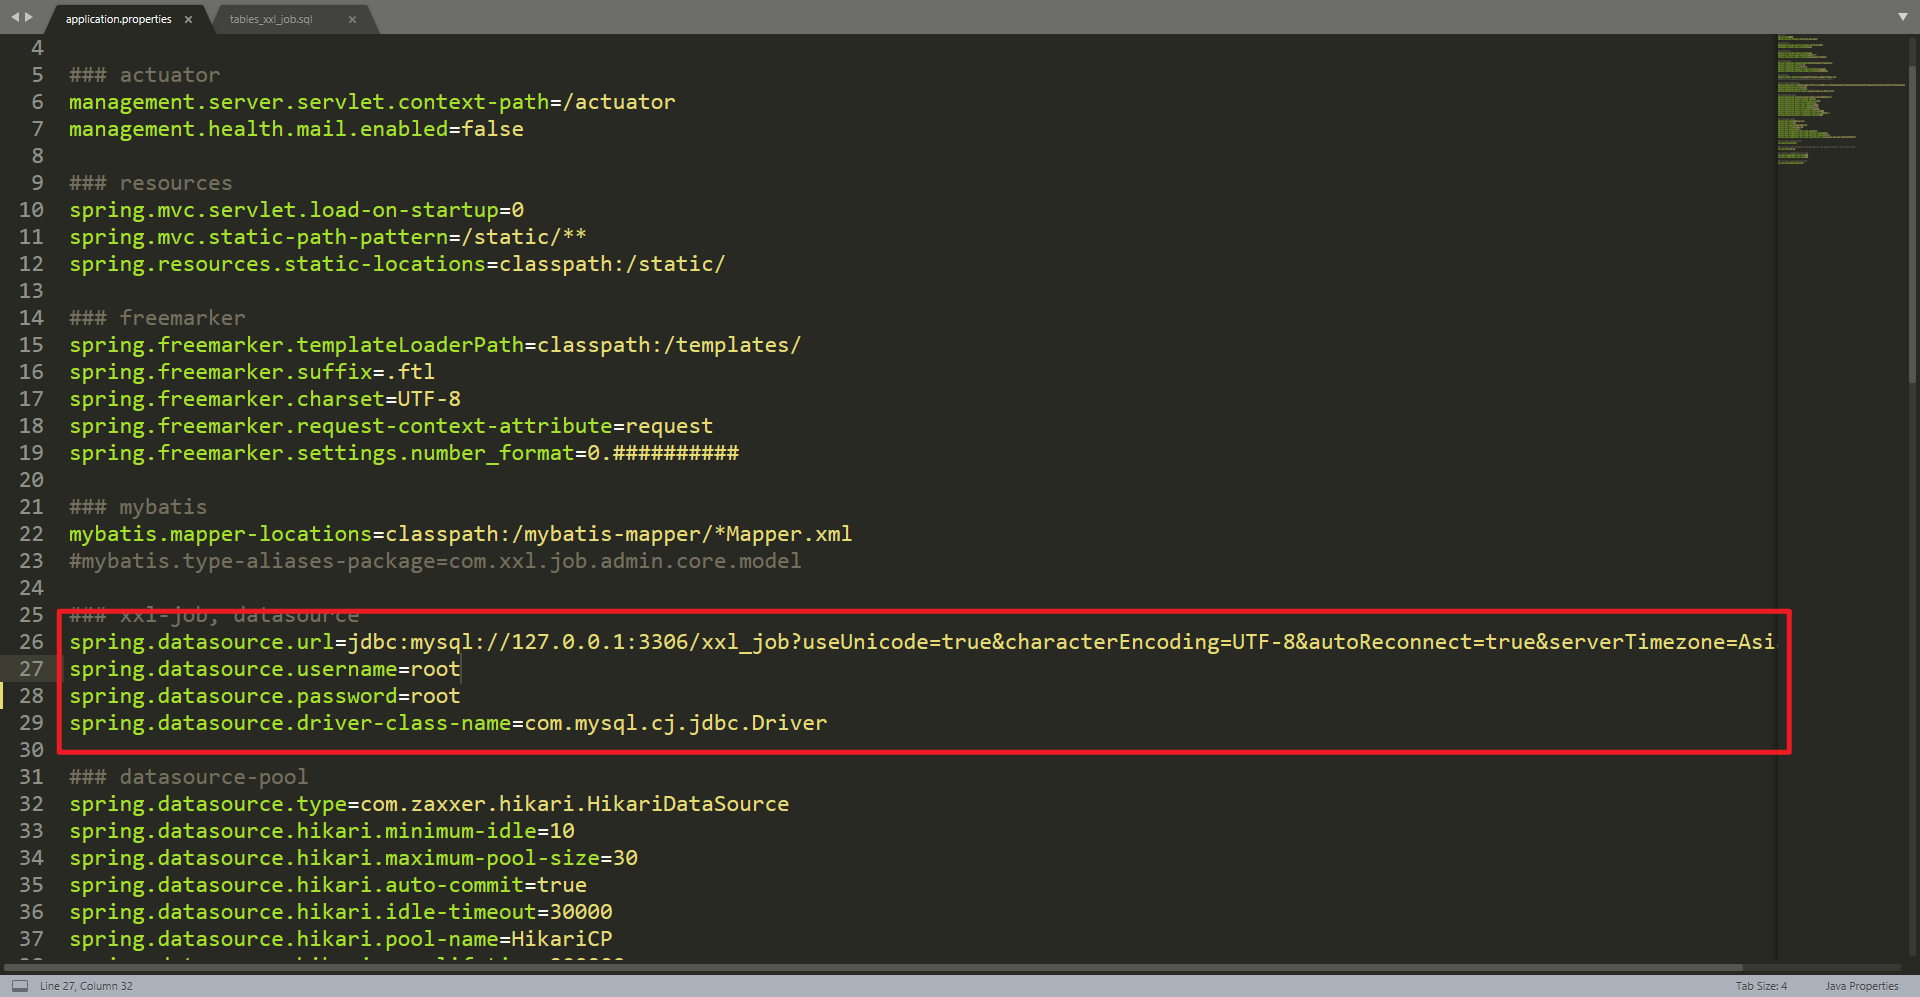Click the commented #mybatis.type-aliases-package line
1920x997 pixels.
[x=435, y=561]
